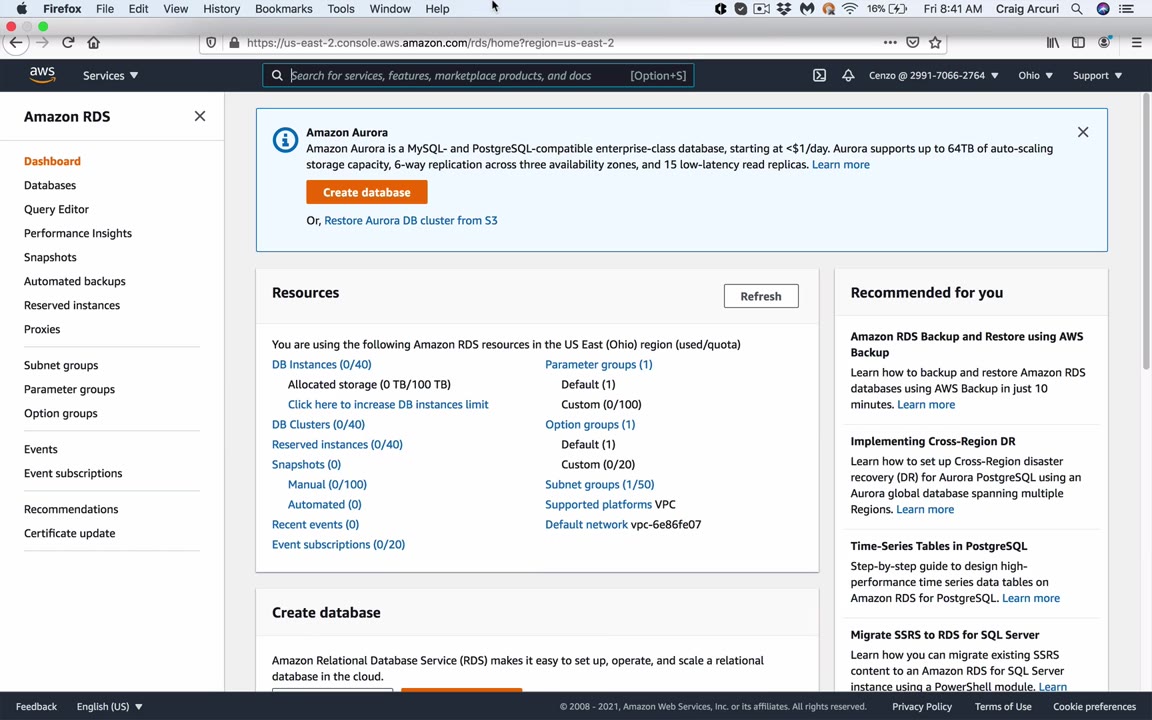Viewport: 1152px width, 720px height.
Task: Open Certificate update in sidebar
Action: point(69,533)
